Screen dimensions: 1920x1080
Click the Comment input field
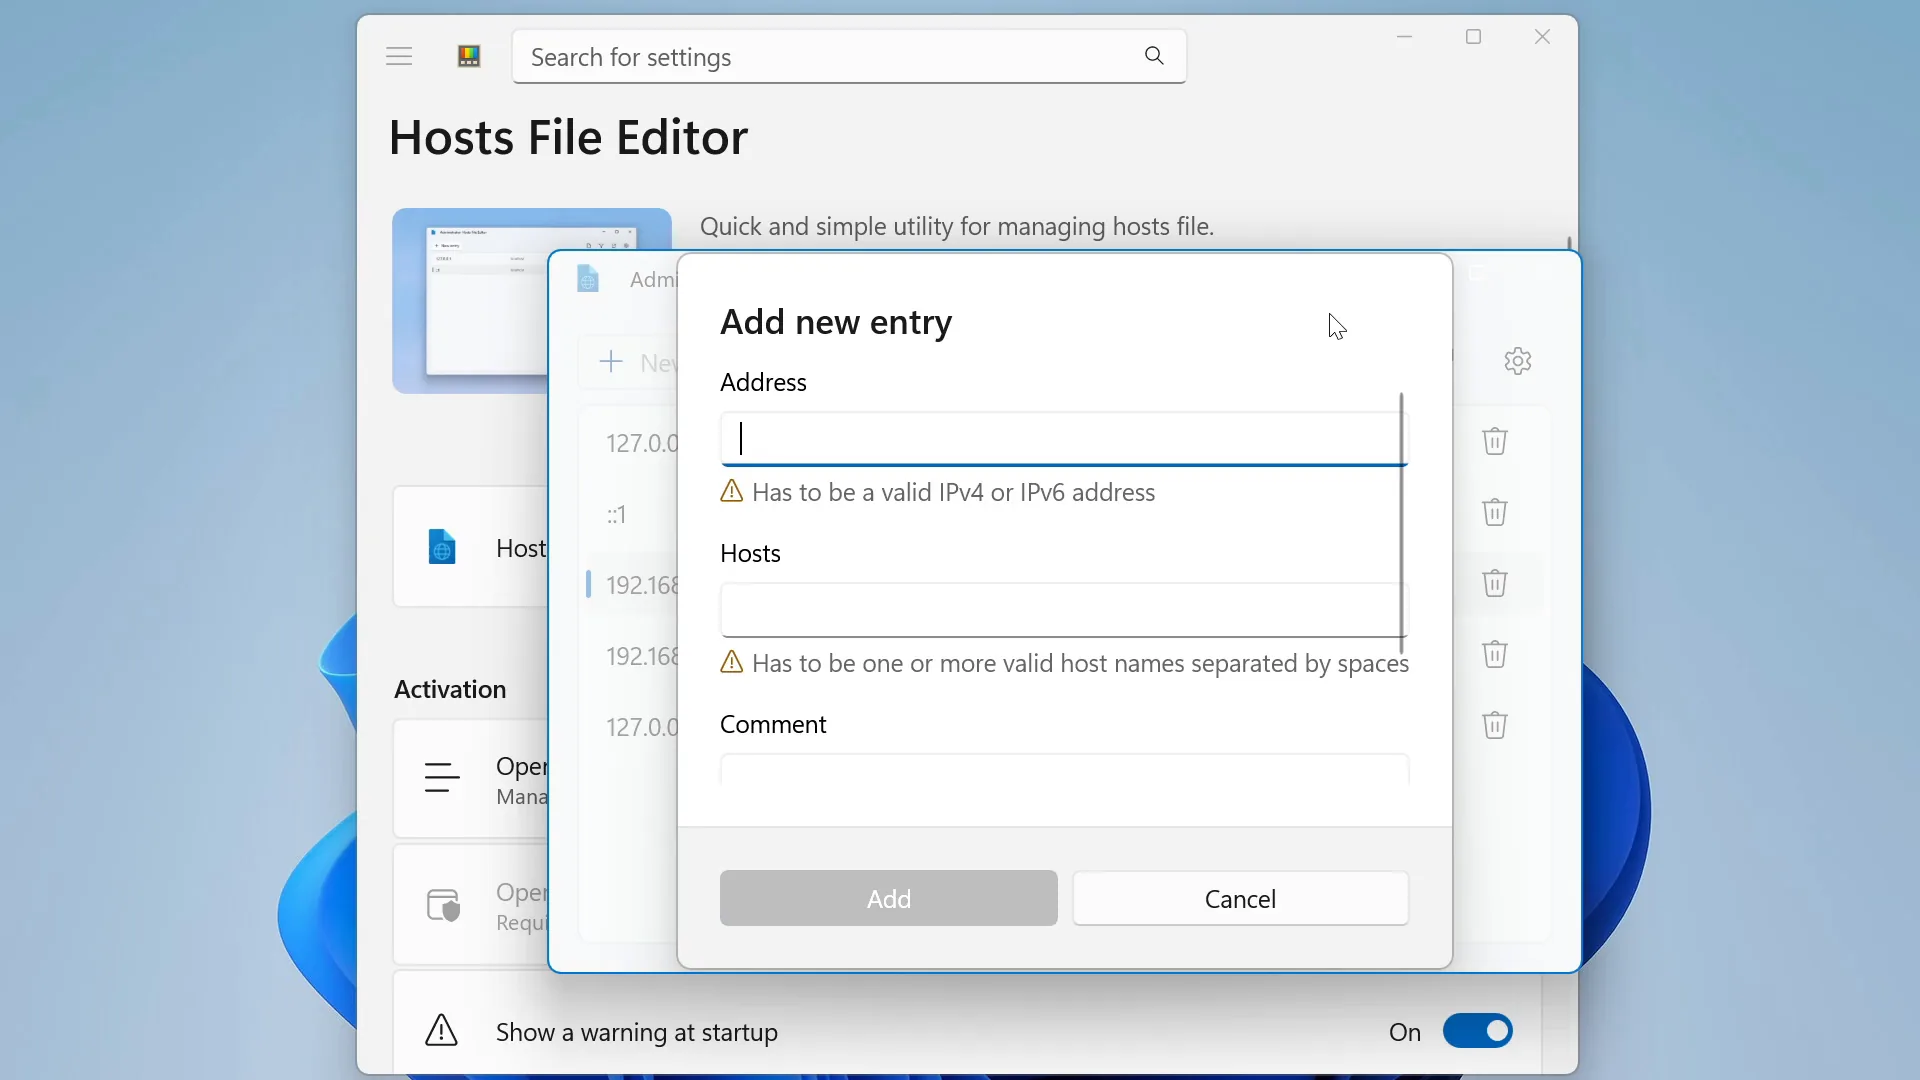tap(1064, 769)
